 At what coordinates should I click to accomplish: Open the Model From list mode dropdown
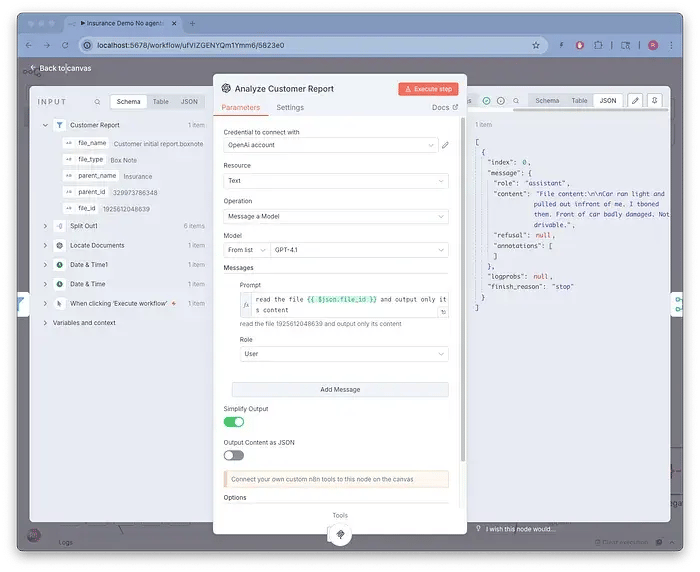(x=246, y=250)
